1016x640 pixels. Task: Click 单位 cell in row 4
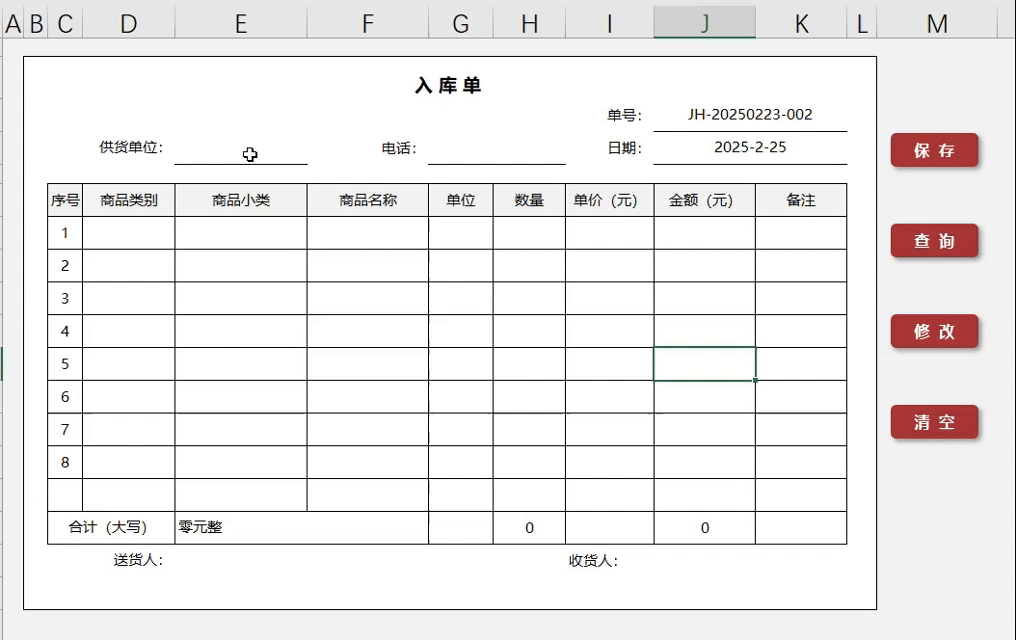point(460,332)
